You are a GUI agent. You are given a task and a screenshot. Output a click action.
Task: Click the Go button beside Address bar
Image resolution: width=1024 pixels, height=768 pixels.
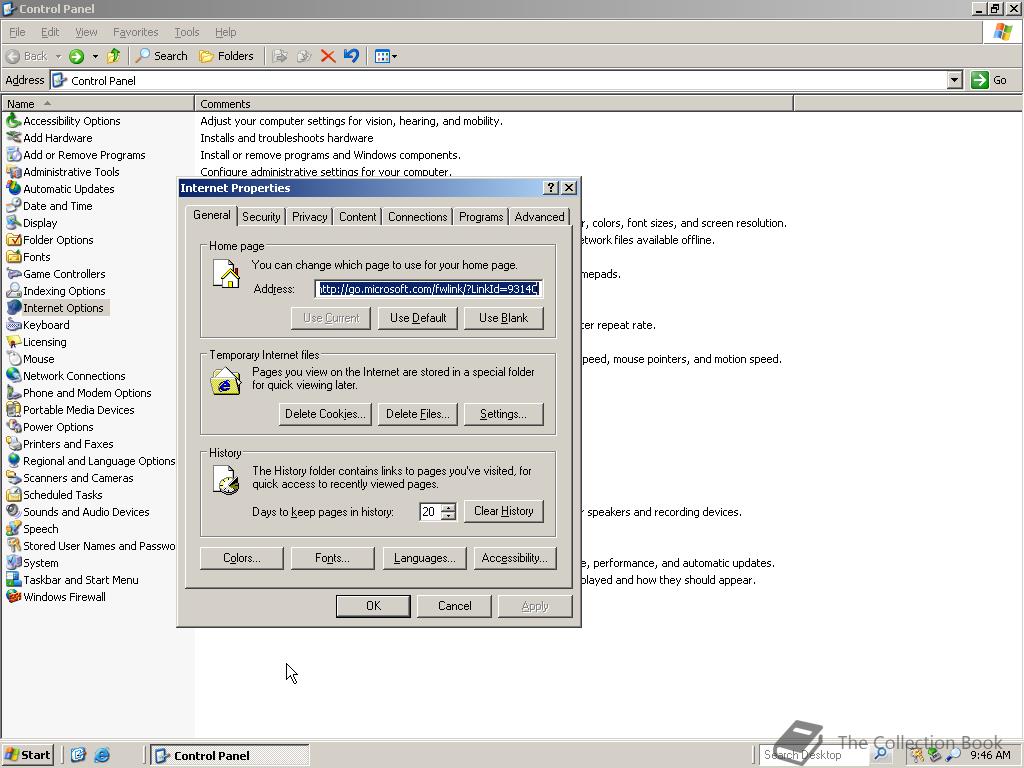click(x=989, y=80)
